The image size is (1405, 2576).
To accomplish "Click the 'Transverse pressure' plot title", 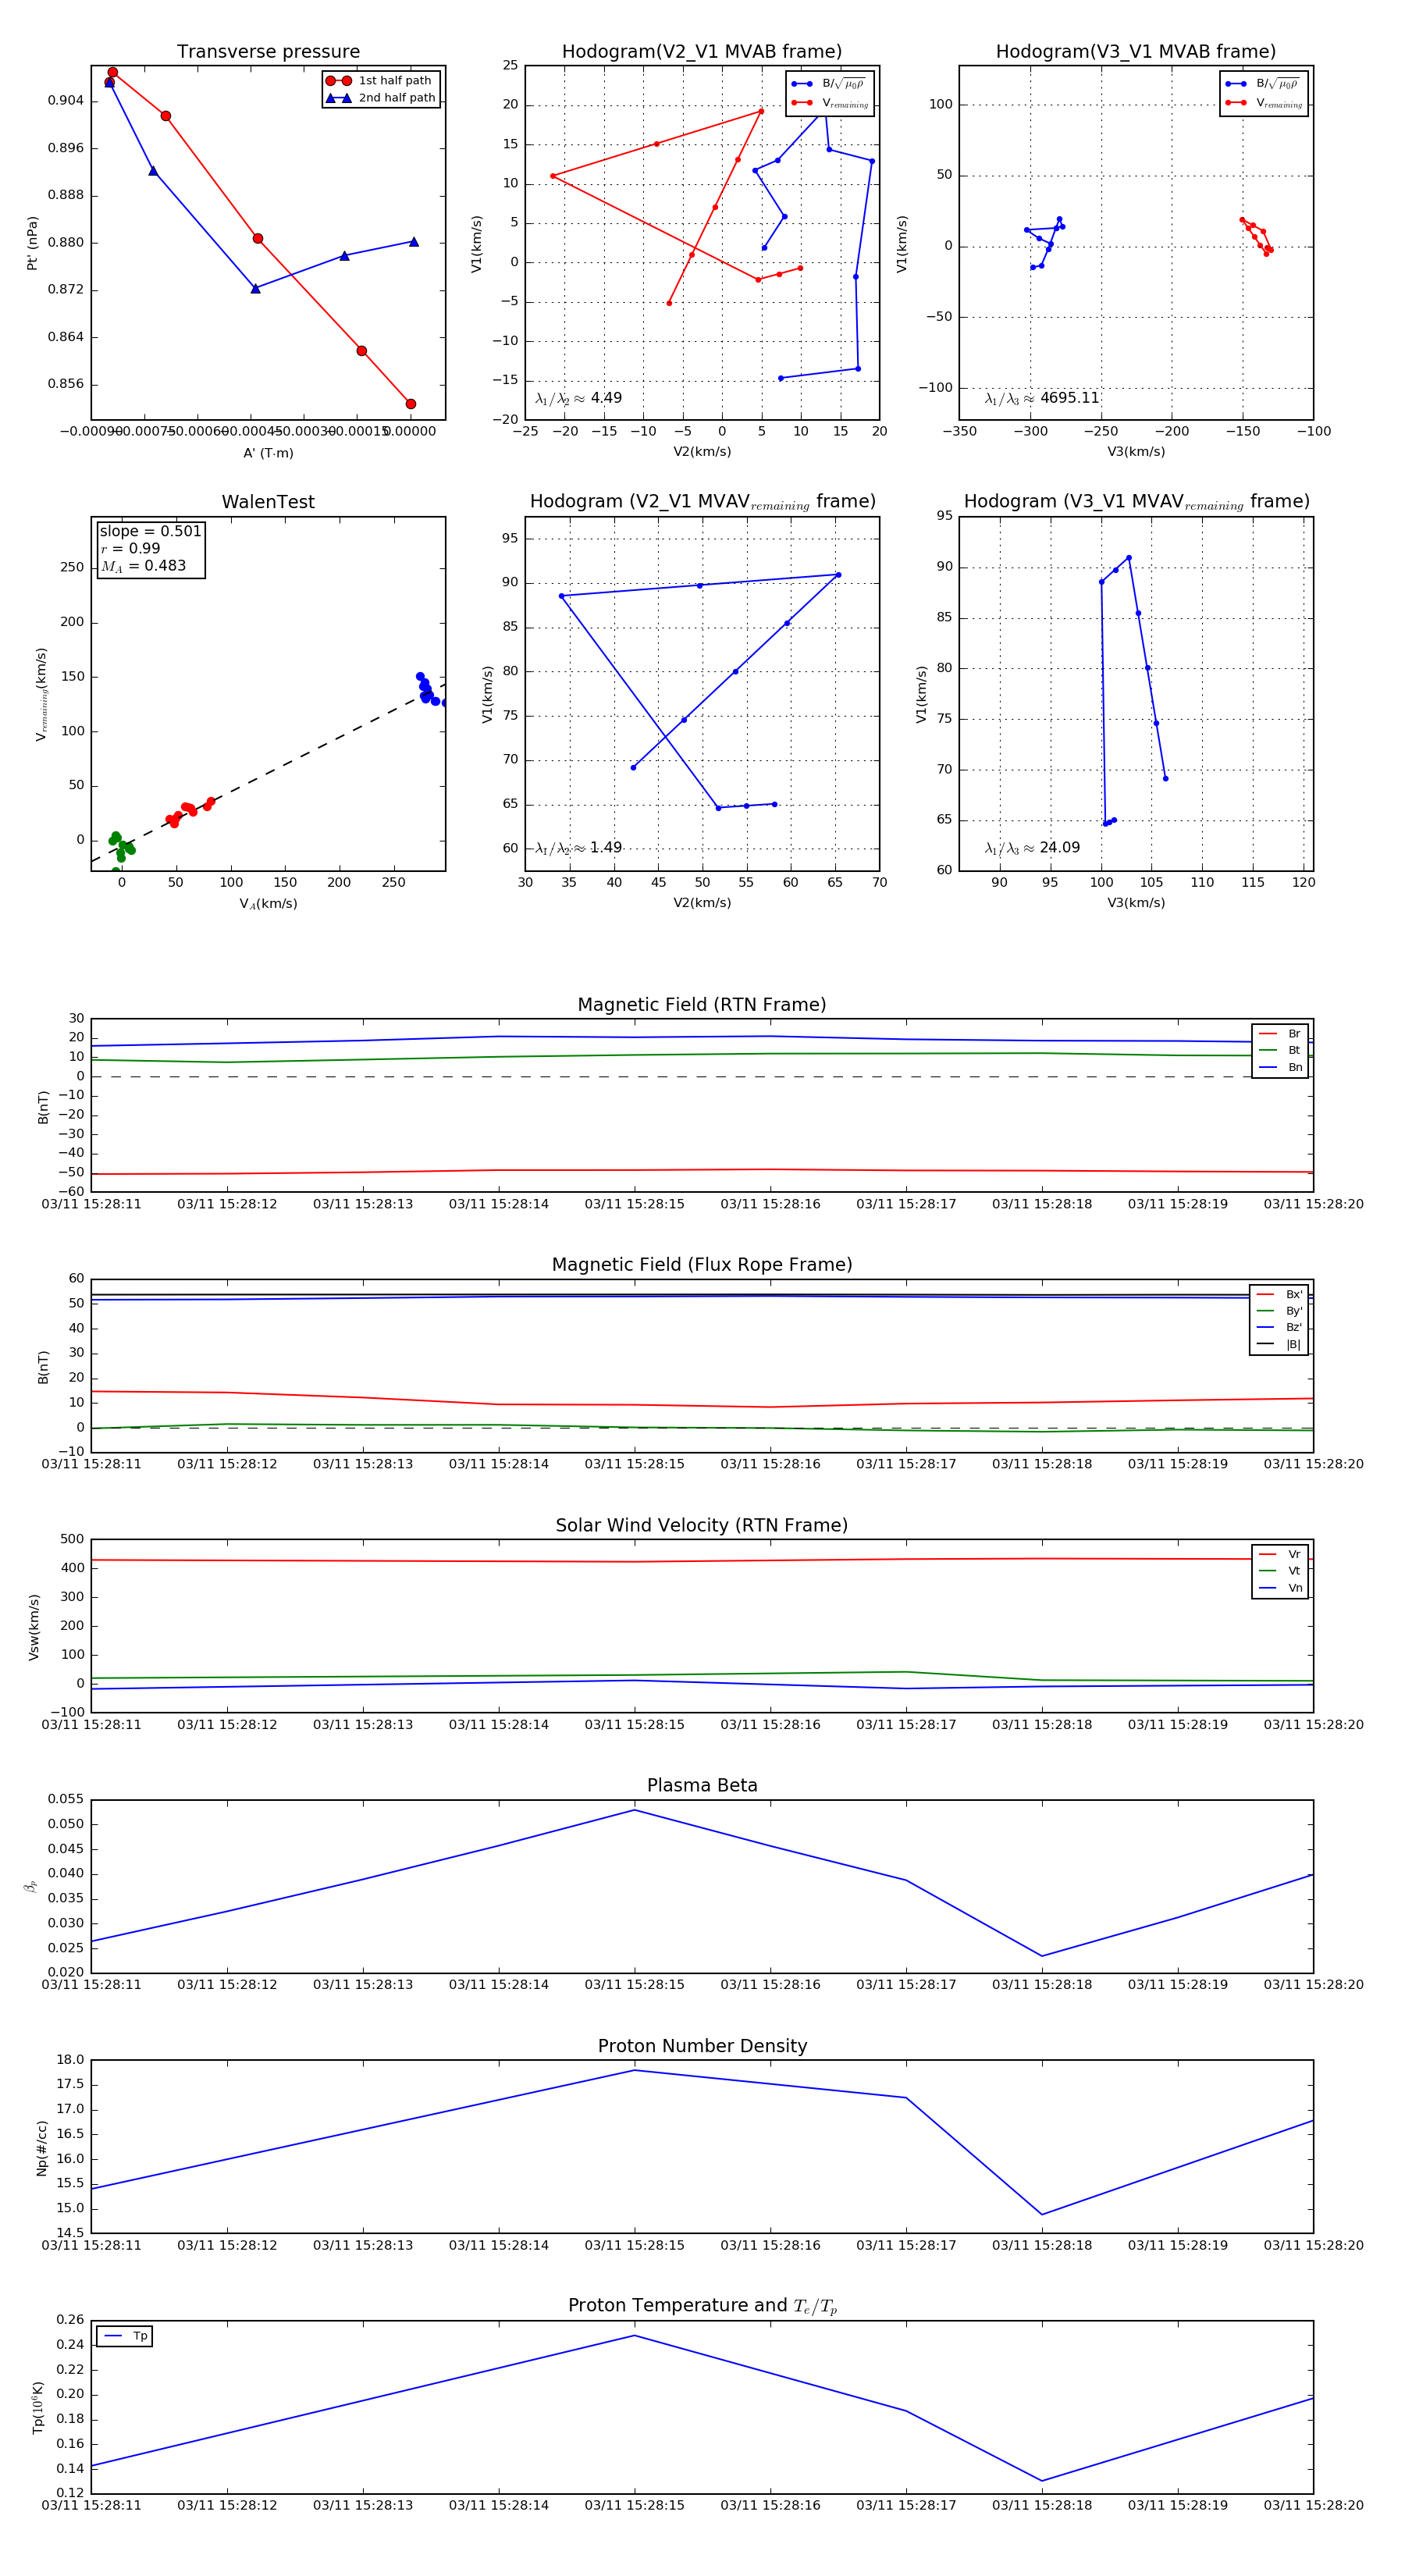I will (268, 52).
